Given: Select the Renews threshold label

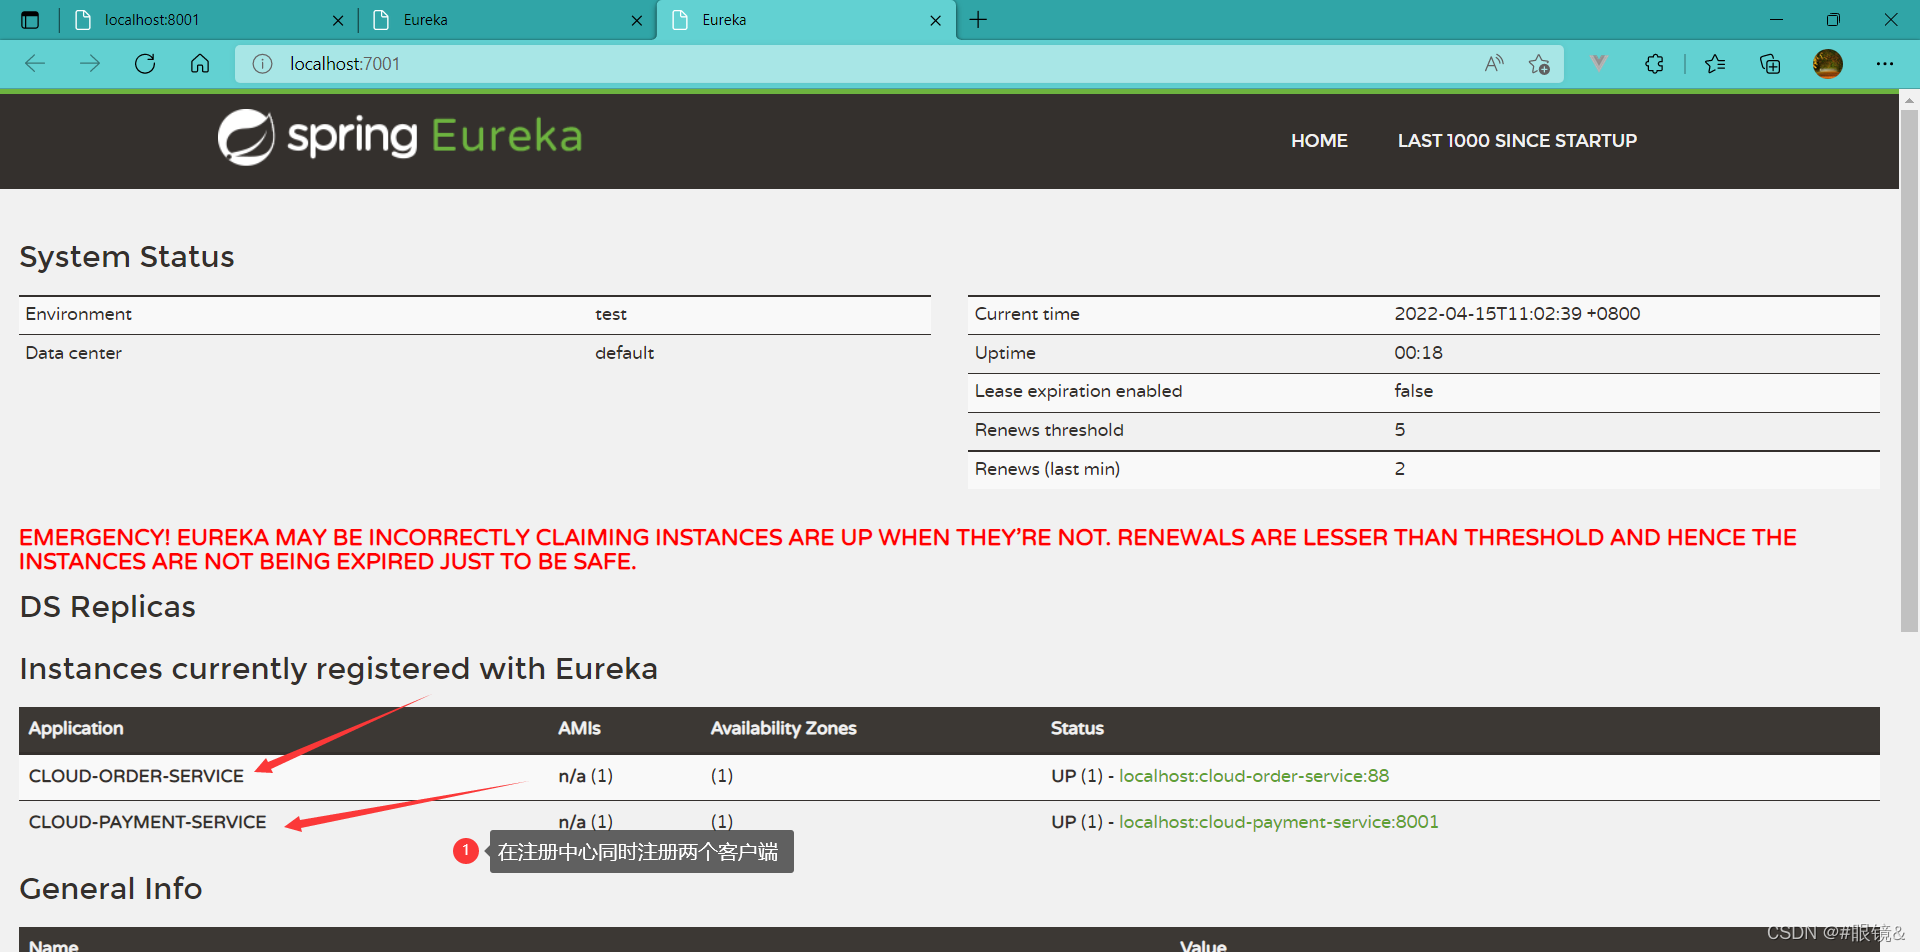Looking at the screenshot, I should tap(1049, 430).
